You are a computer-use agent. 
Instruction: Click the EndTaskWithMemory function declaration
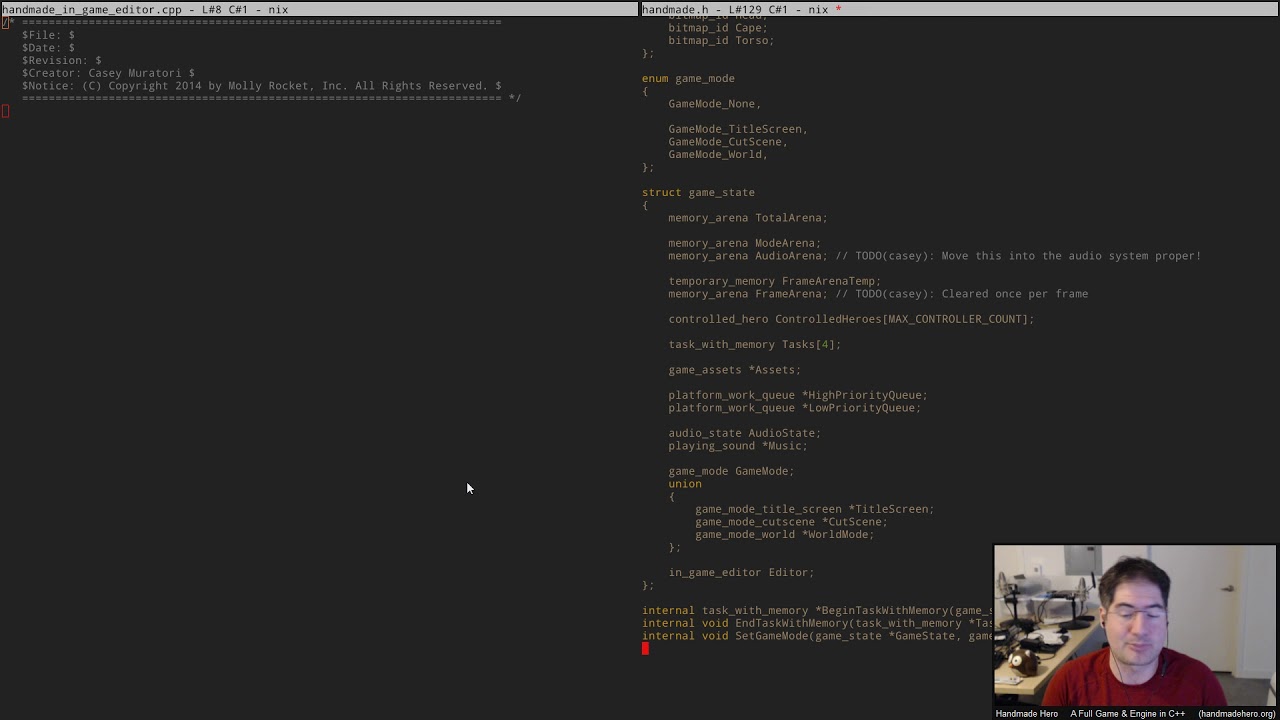tap(817, 623)
